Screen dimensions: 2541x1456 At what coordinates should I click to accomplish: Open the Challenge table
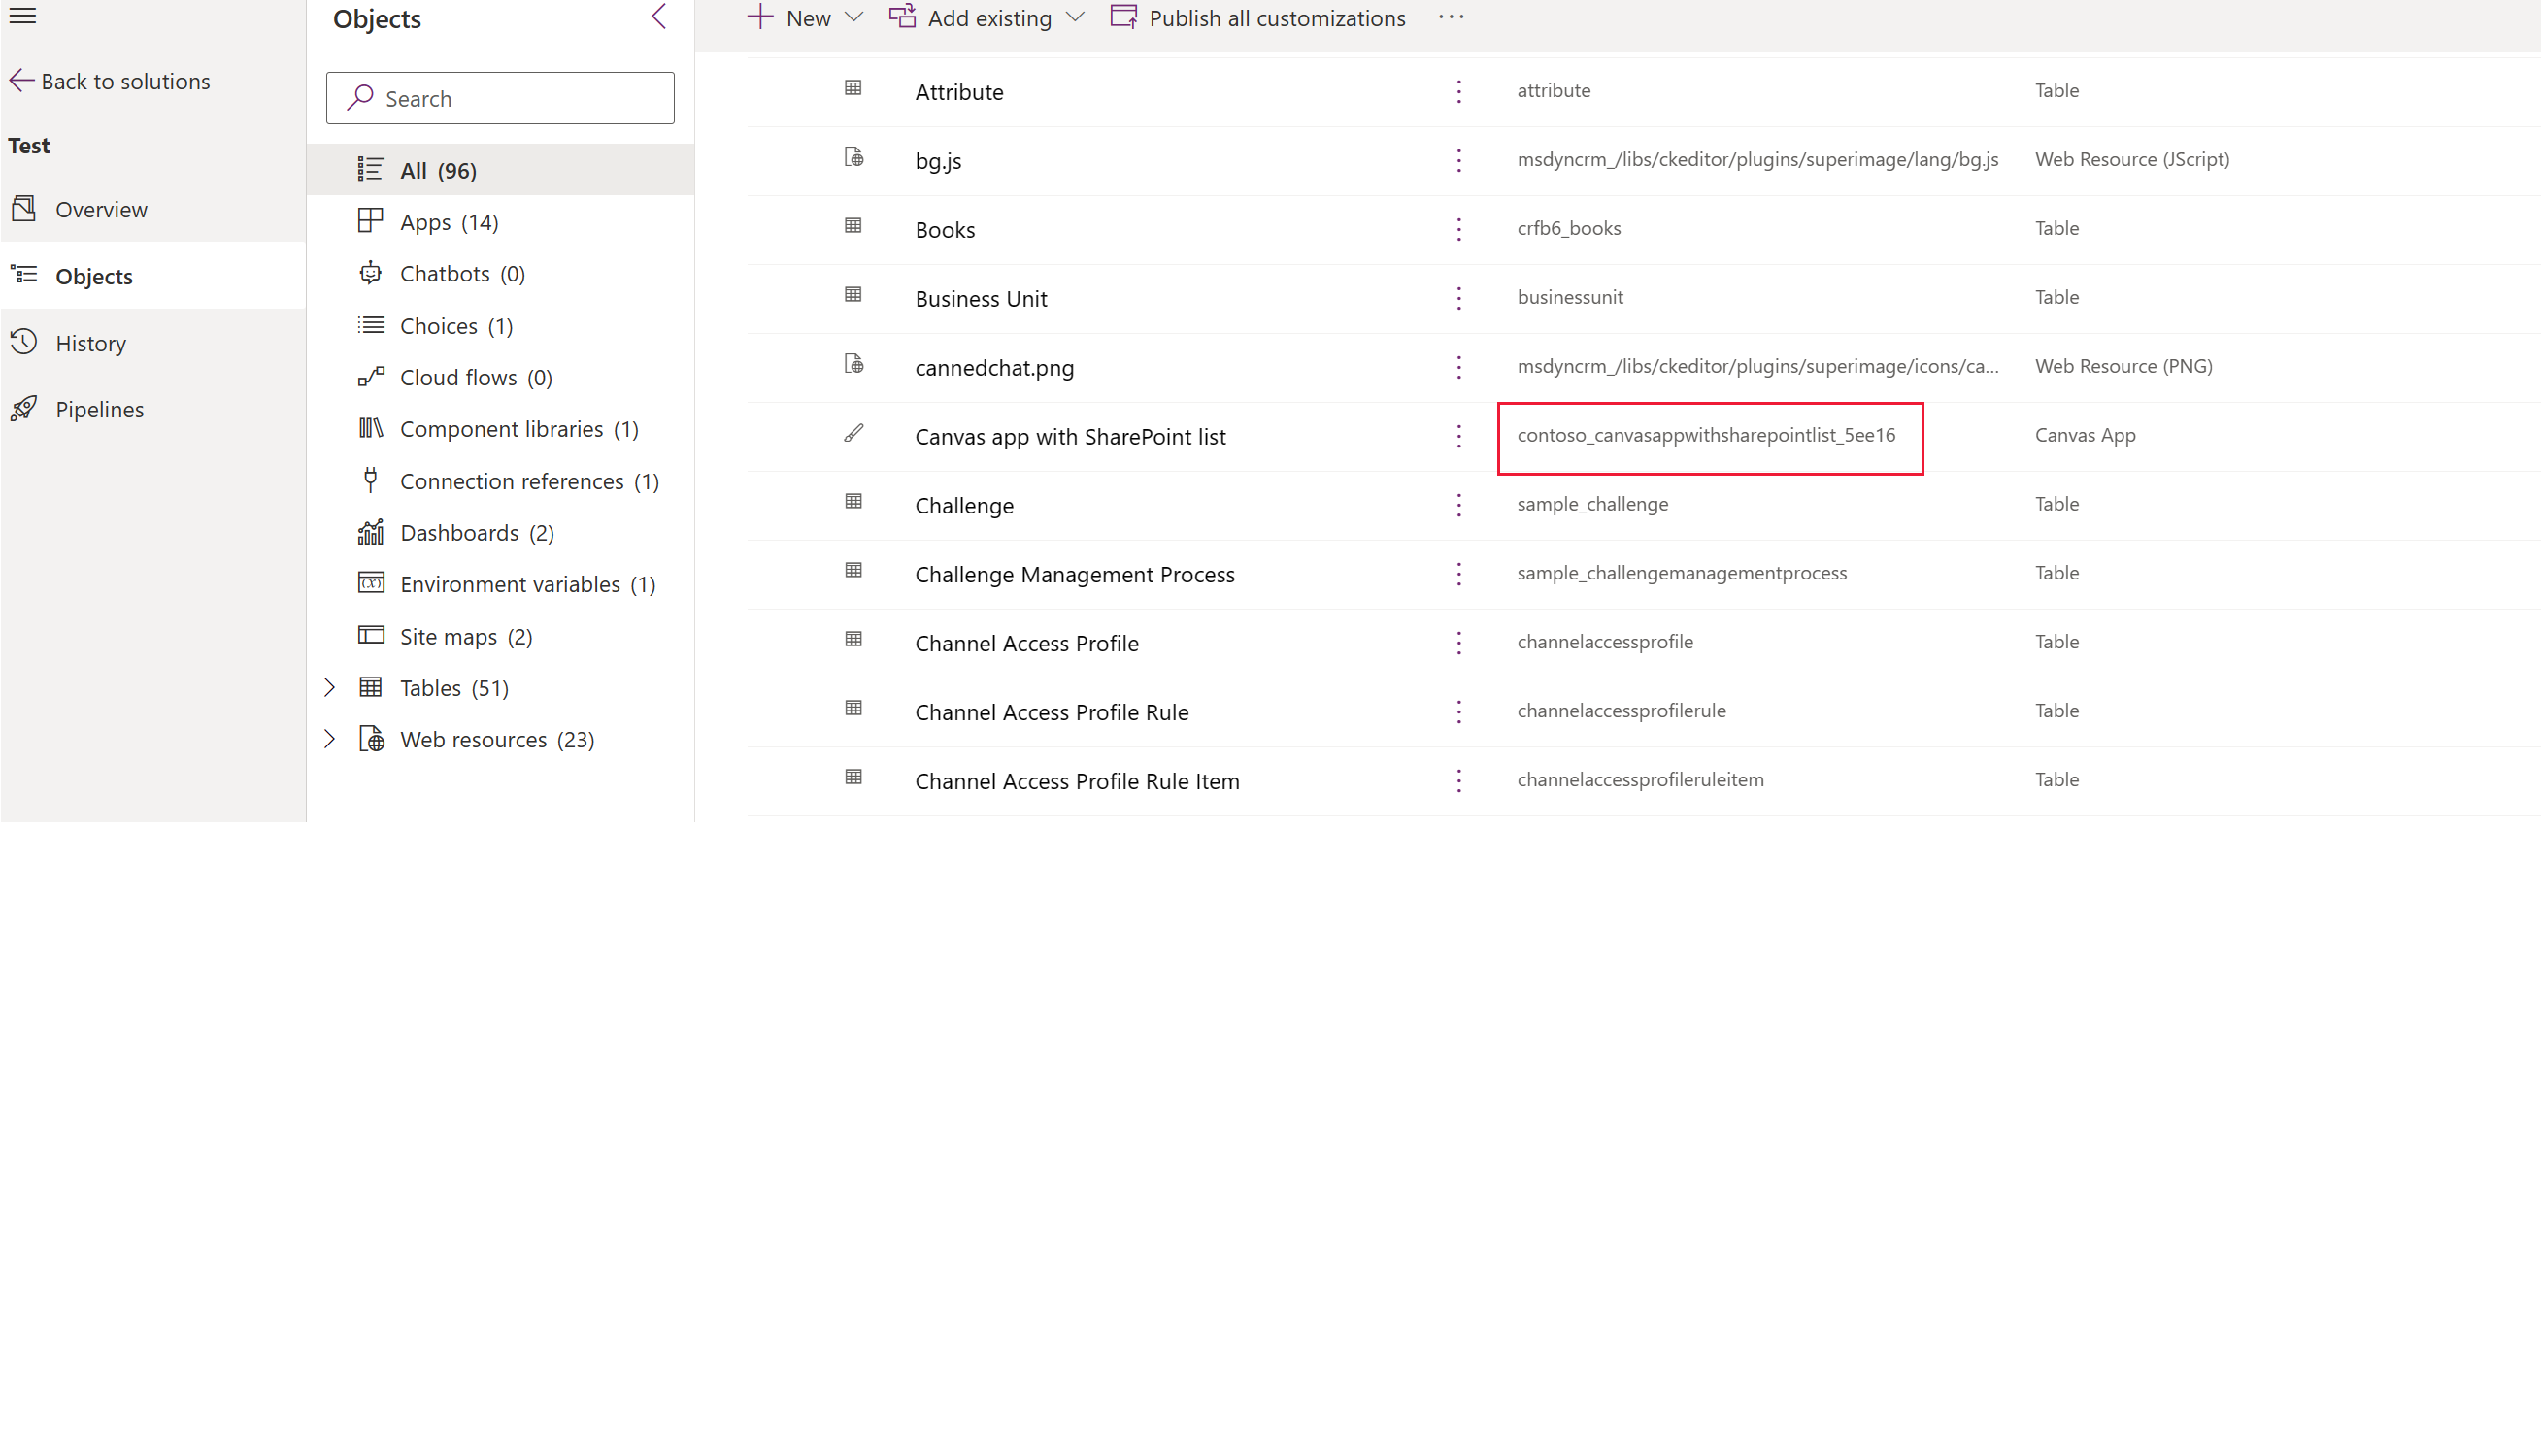click(964, 506)
